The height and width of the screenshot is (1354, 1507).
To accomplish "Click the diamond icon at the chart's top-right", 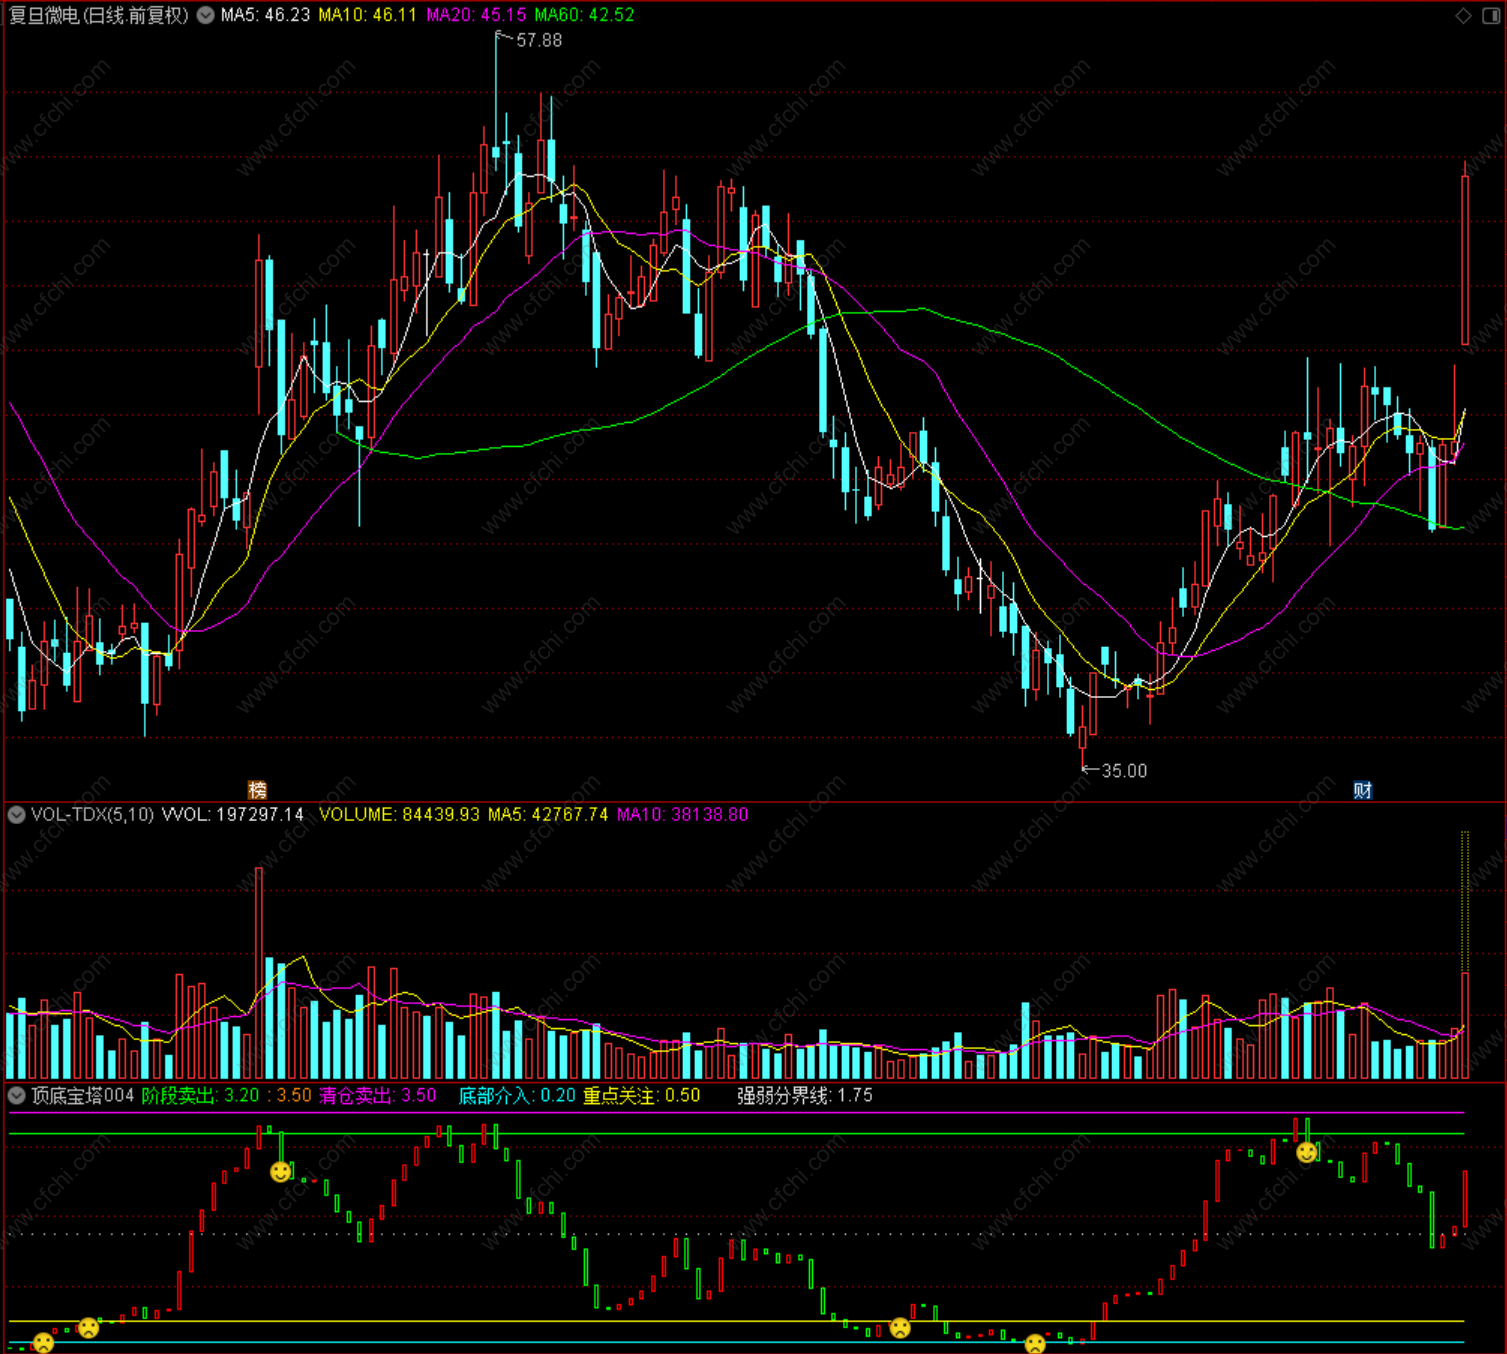I will click(1463, 15).
